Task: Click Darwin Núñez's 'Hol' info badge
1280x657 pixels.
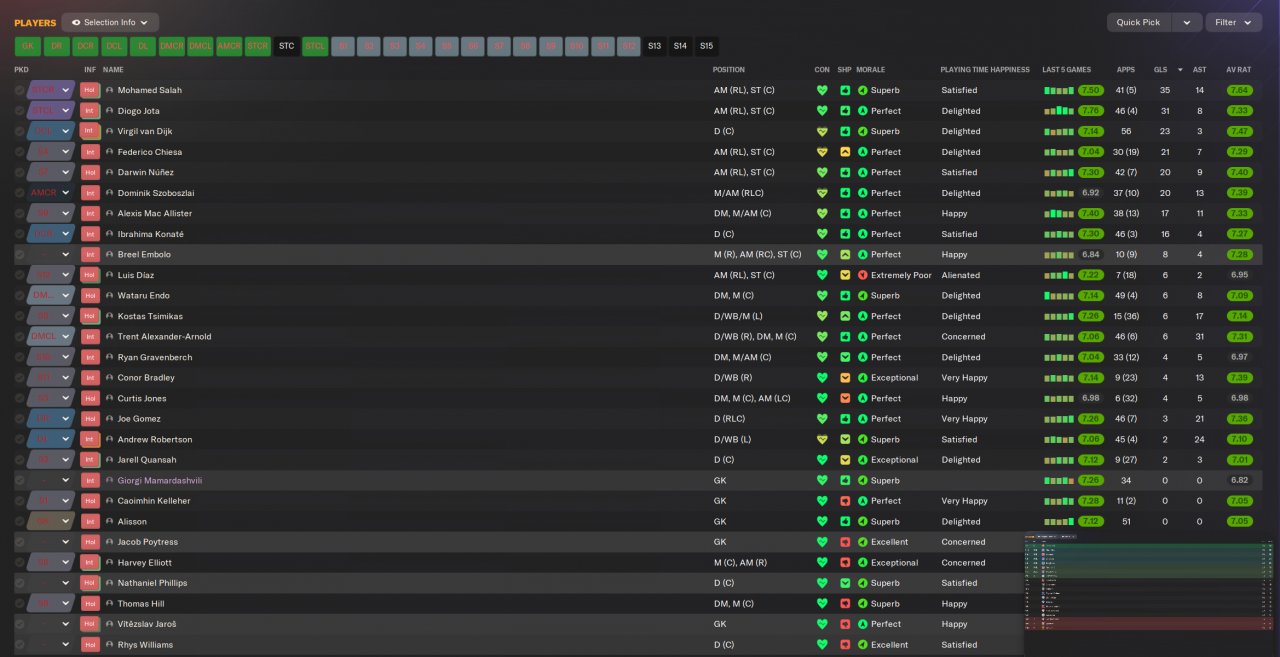Action: point(90,172)
